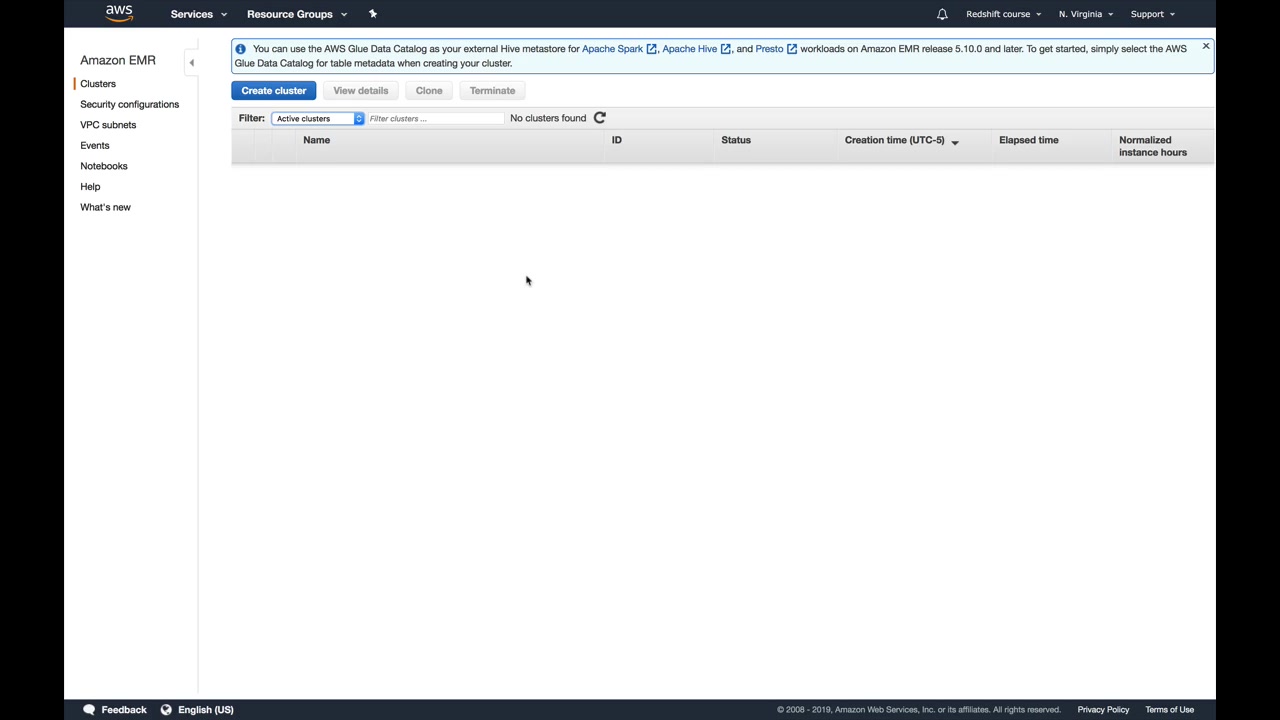Click the Create cluster button
The height and width of the screenshot is (720, 1280).
274,91
